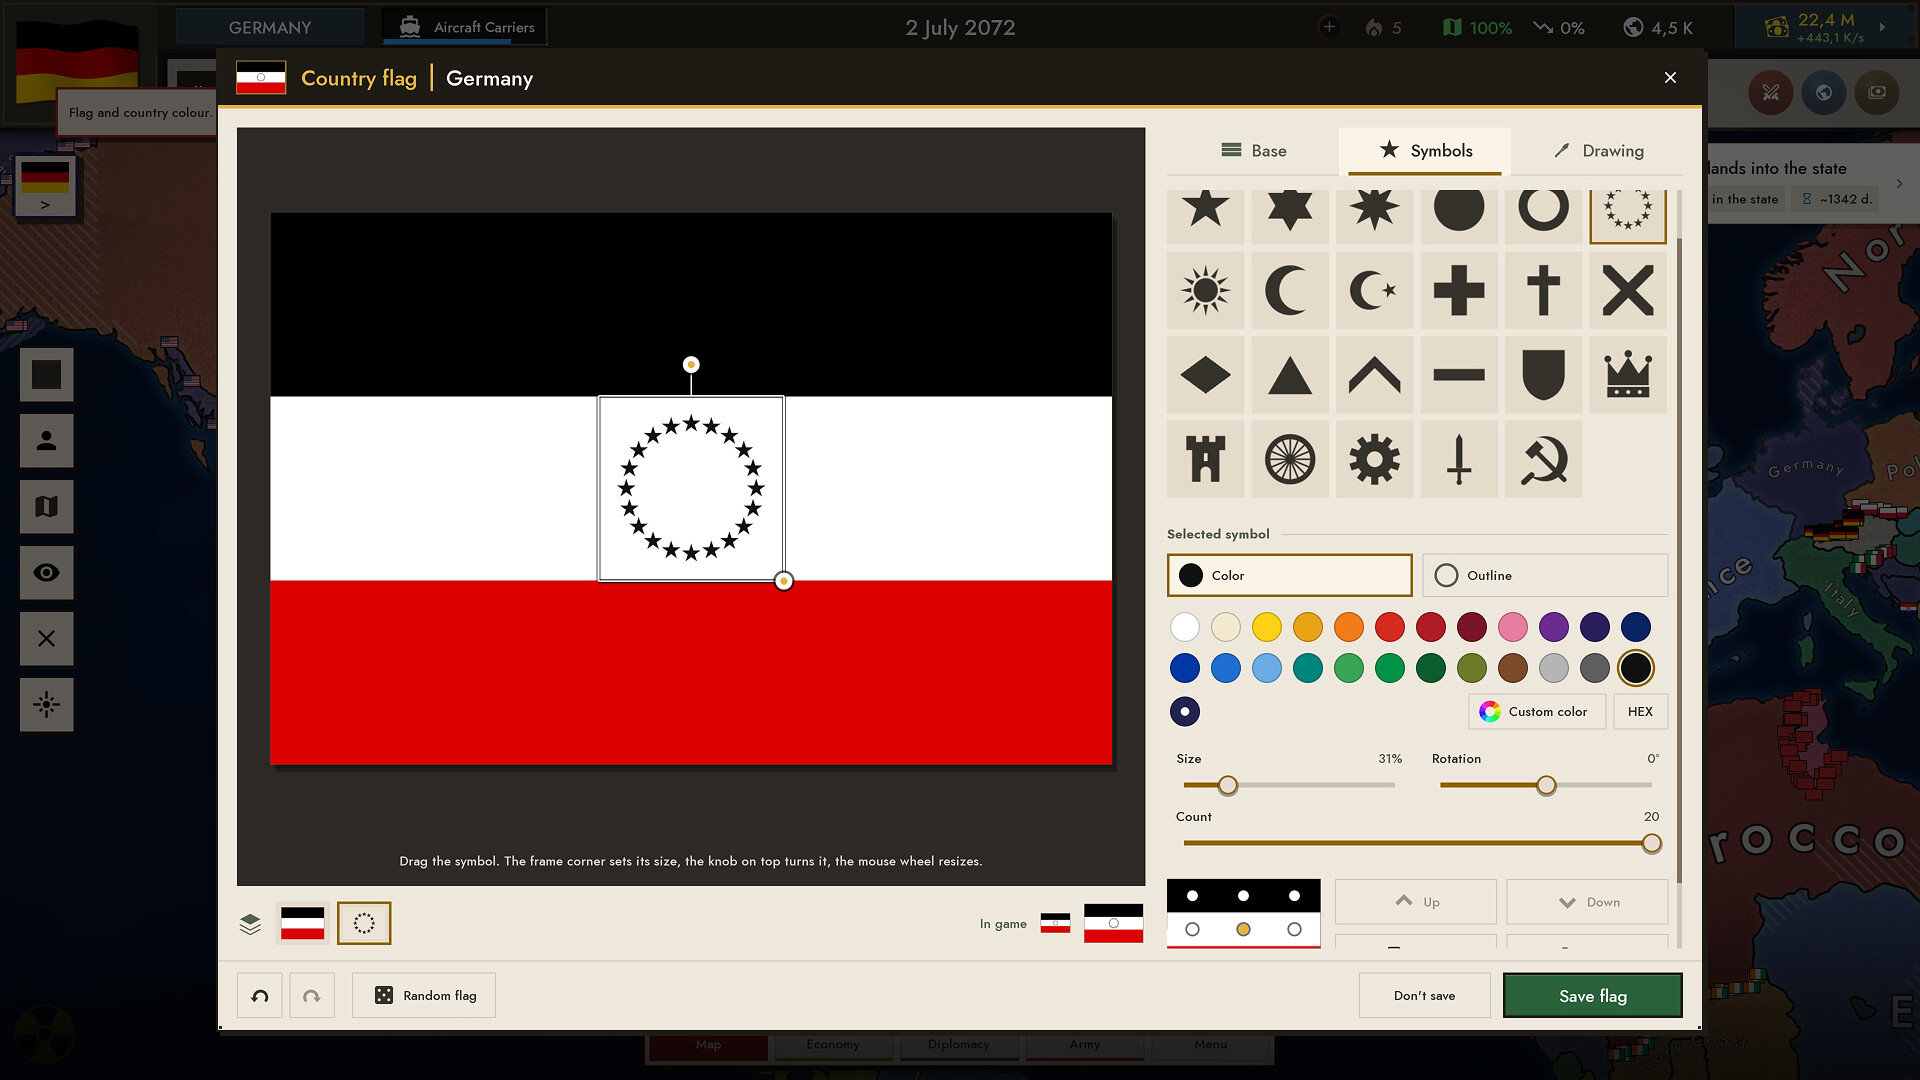Screen dimensions: 1920x1080
Task: Click the Save flag button
Action: (x=1592, y=996)
